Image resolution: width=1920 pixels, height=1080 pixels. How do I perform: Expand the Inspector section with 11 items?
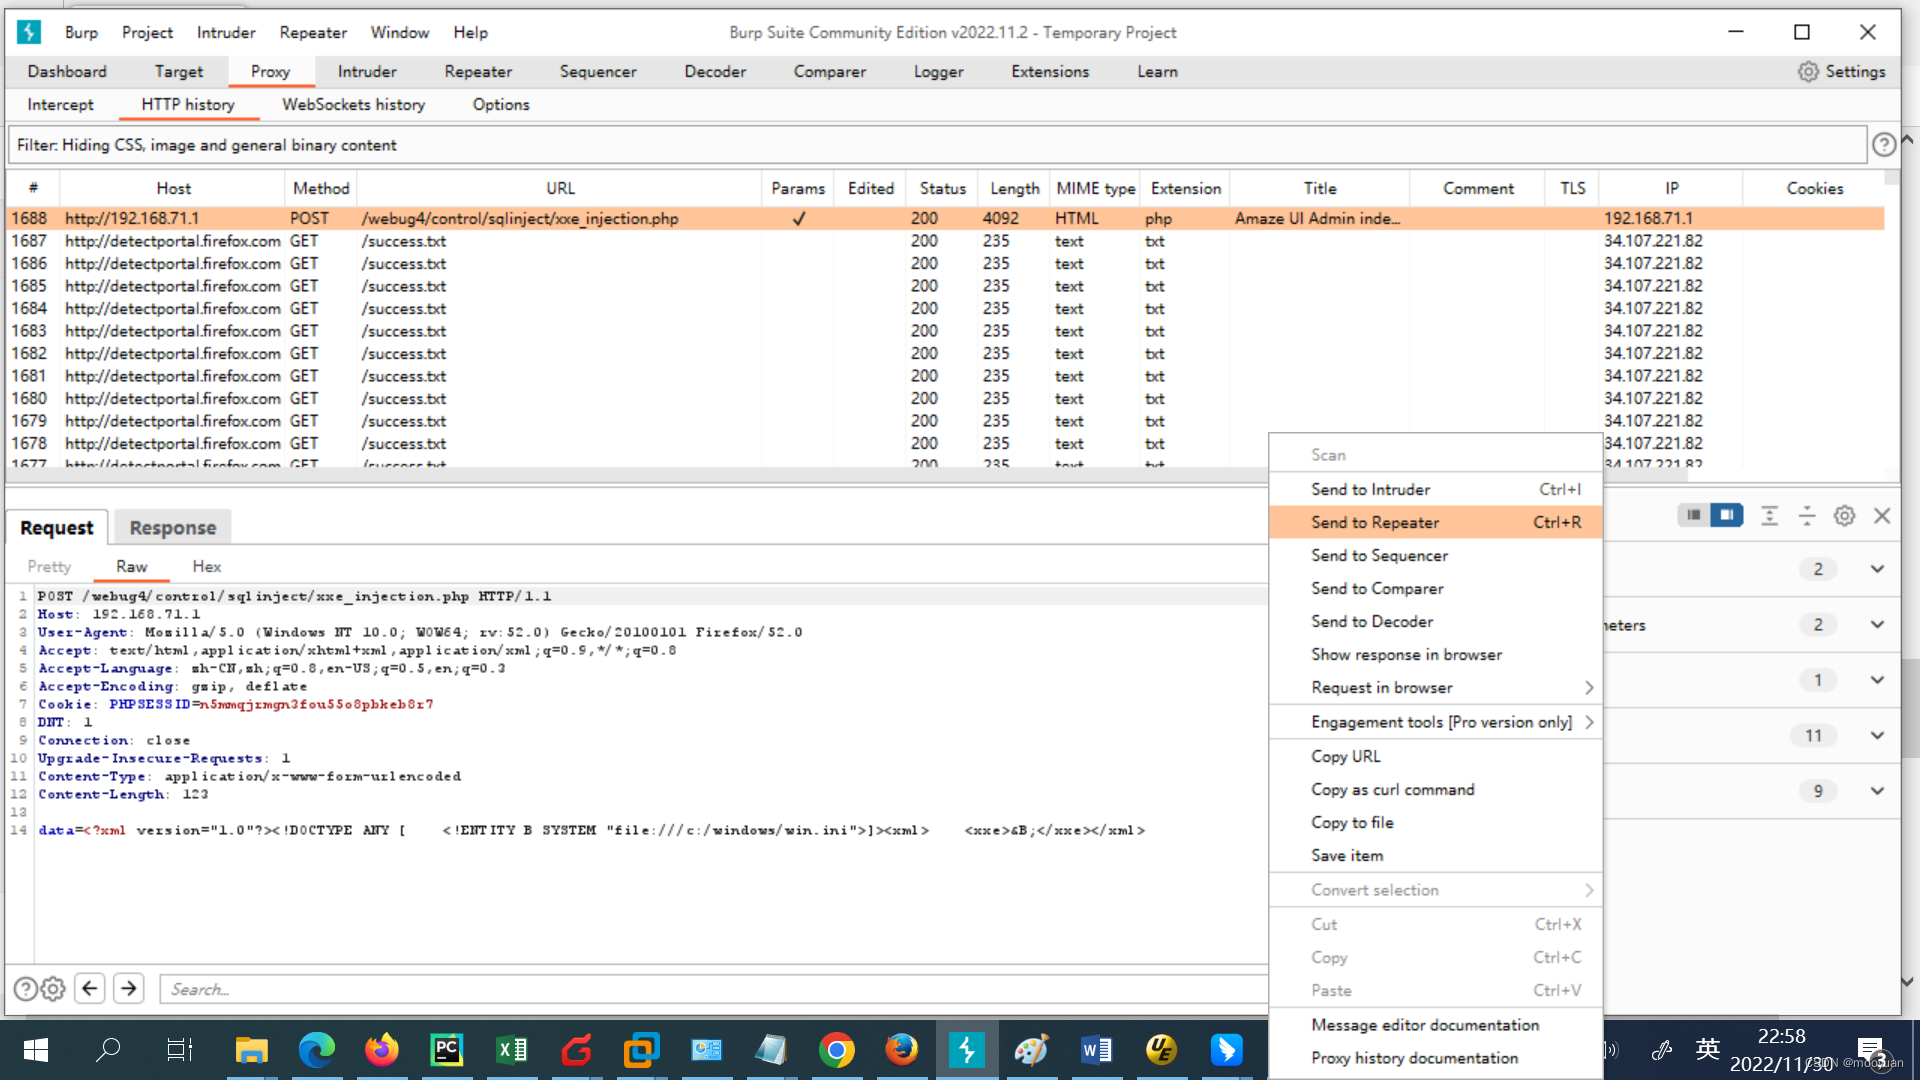coord(1877,735)
